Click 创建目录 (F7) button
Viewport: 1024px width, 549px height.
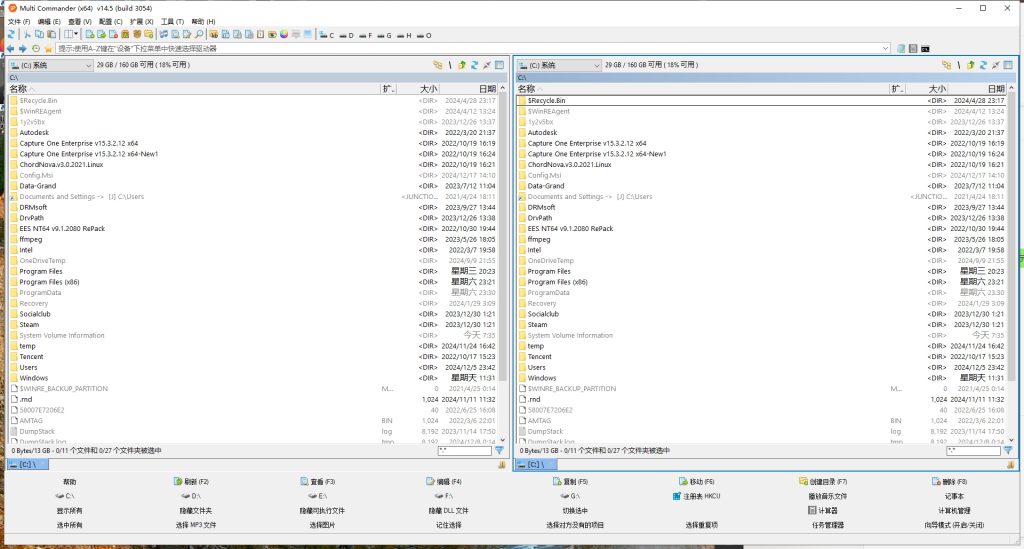coord(824,482)
